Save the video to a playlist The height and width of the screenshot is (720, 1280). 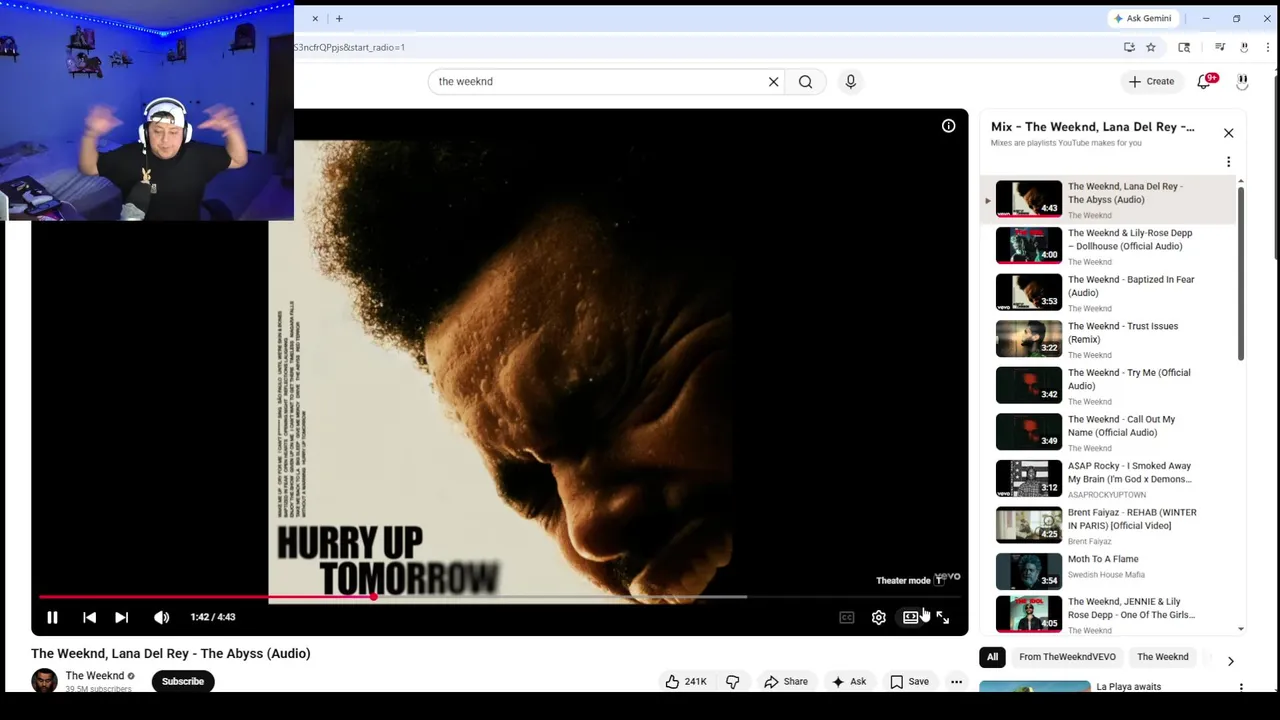tap(909, 682)
